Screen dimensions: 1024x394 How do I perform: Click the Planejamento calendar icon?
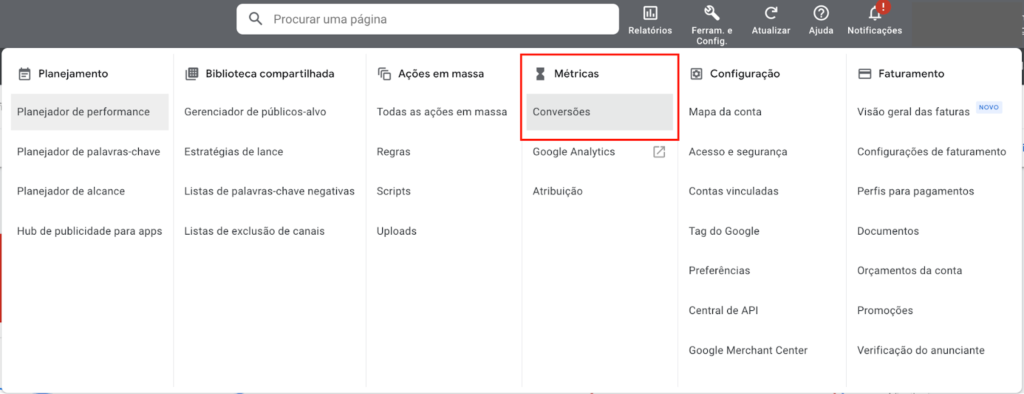point(25,74)
